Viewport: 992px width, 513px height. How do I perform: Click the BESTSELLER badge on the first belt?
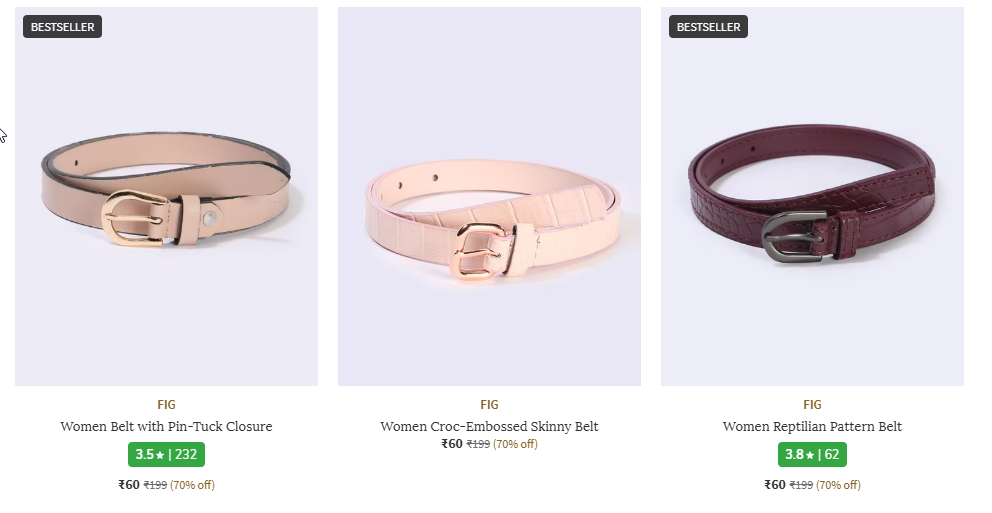63,27
